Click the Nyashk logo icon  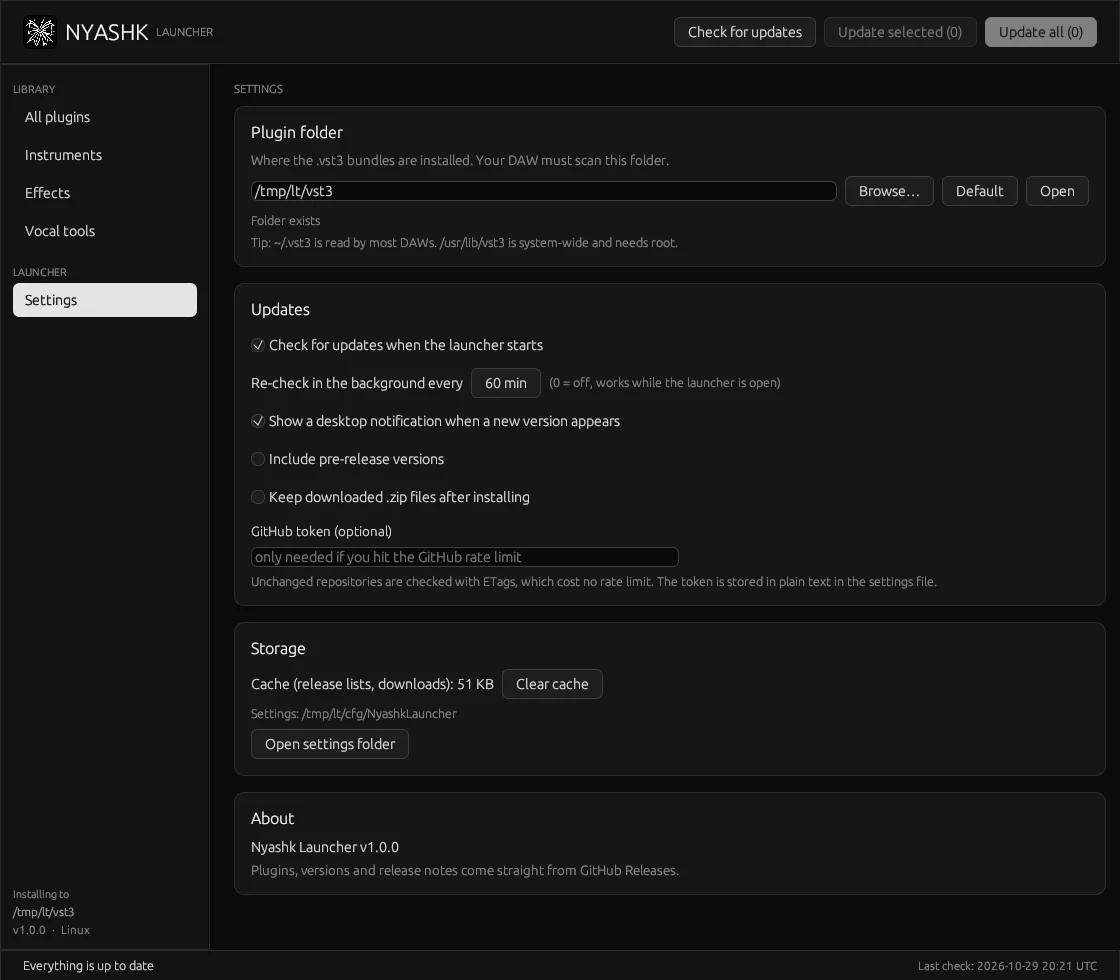pyautogui.click(x=40, y=32)
